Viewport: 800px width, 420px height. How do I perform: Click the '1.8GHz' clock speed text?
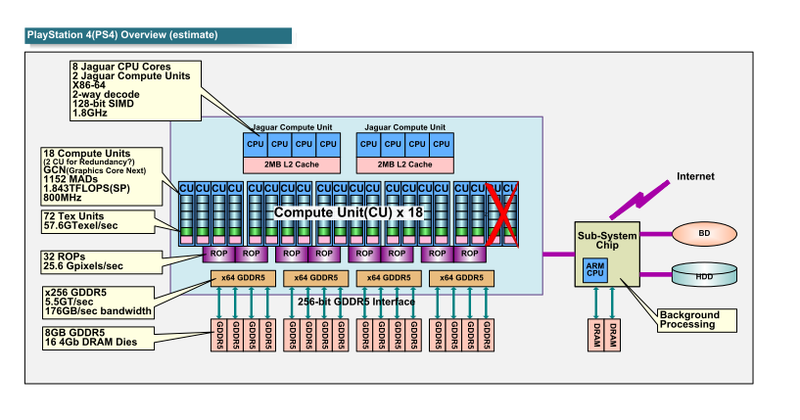[90, 113]
